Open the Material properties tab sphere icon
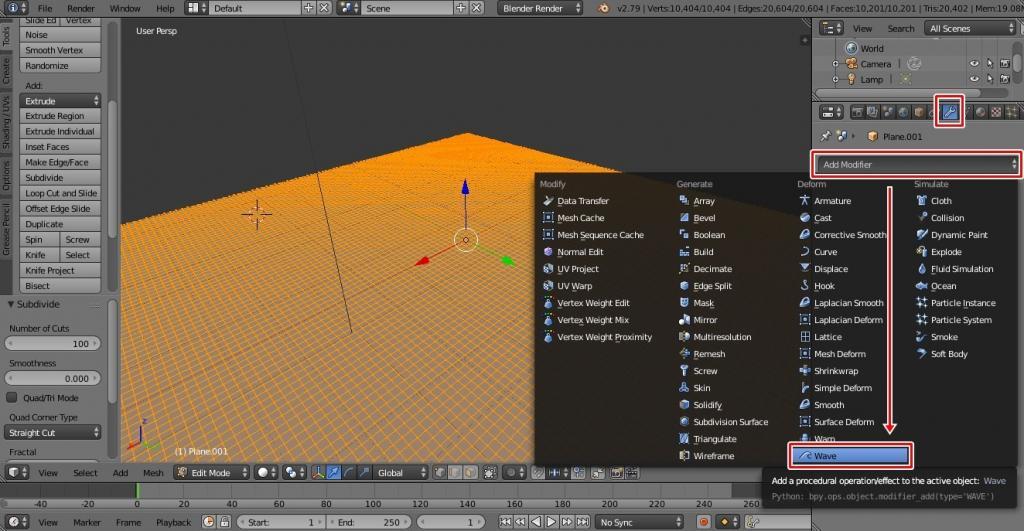Image resolution: width=1024 pixels, height=531 pixels. [x=980, y=112]
